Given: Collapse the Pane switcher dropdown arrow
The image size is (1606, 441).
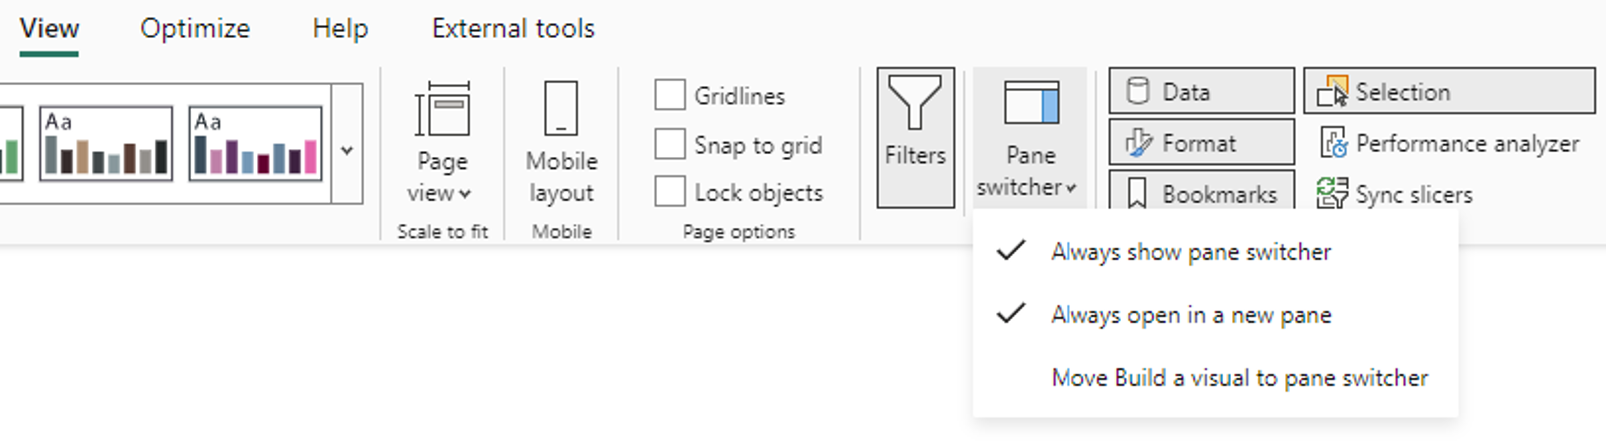Looking at the screenshot, I should (1071, 188).
